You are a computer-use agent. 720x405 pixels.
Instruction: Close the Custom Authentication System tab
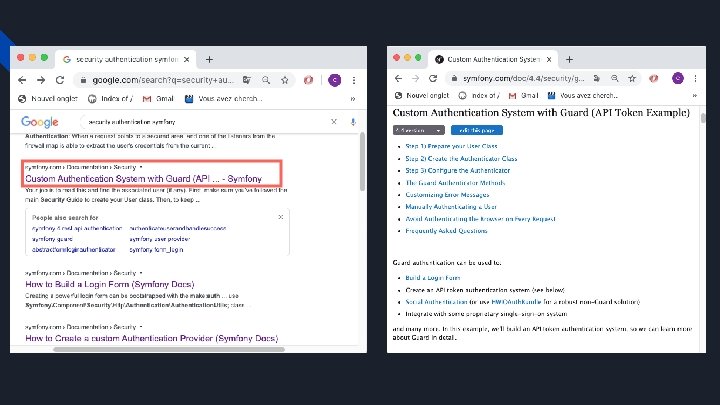coord(549,59)
